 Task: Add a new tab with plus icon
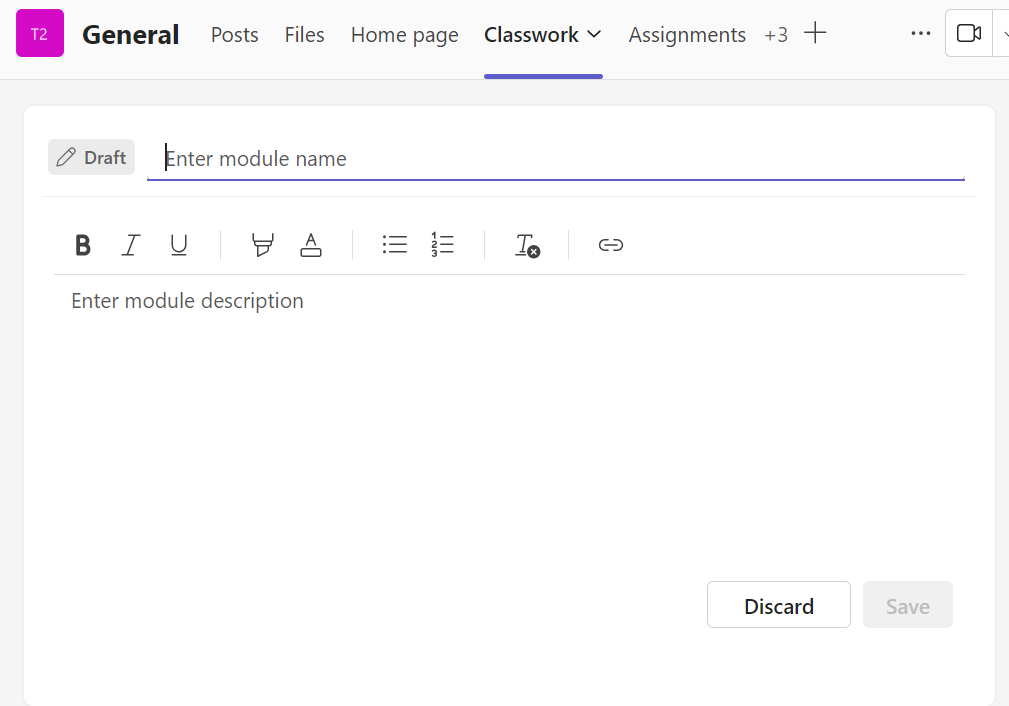pos(816,34)
